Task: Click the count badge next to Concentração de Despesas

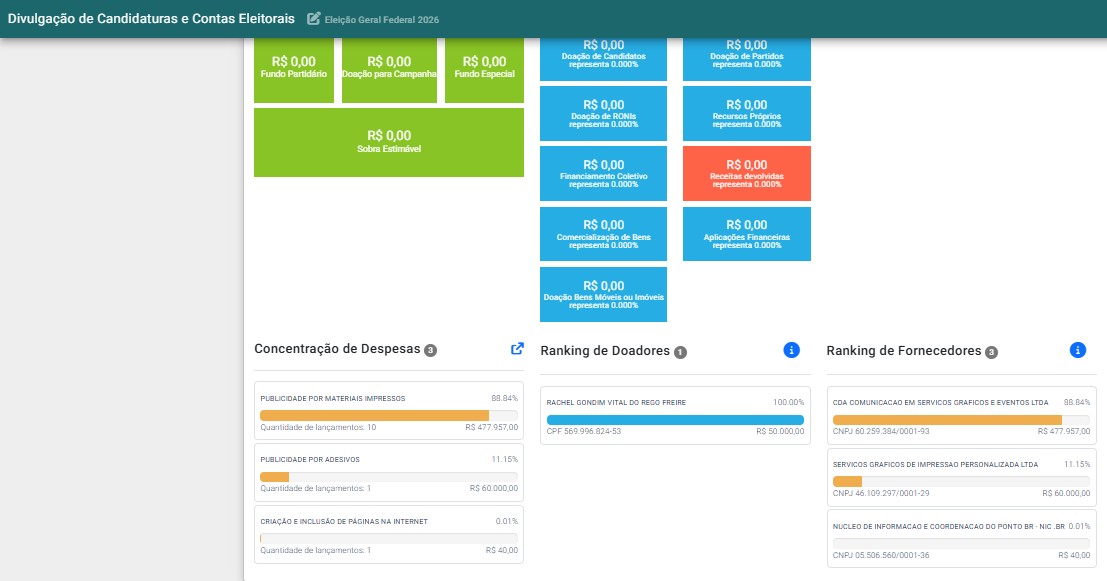Action: tap(431, 350)
